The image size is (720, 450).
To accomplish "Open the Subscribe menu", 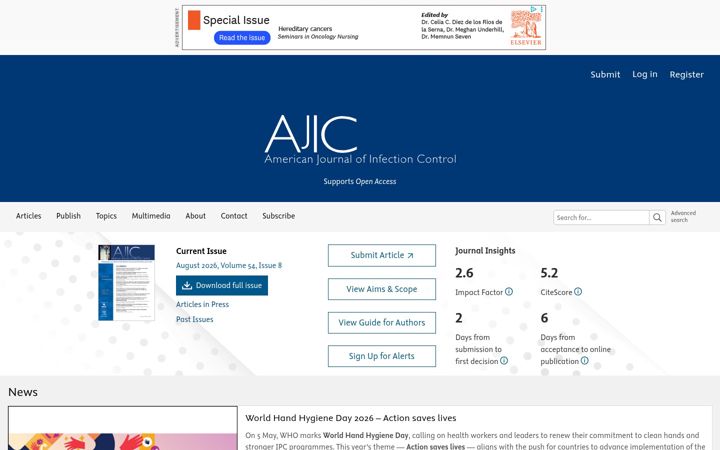I will point(279,216).
